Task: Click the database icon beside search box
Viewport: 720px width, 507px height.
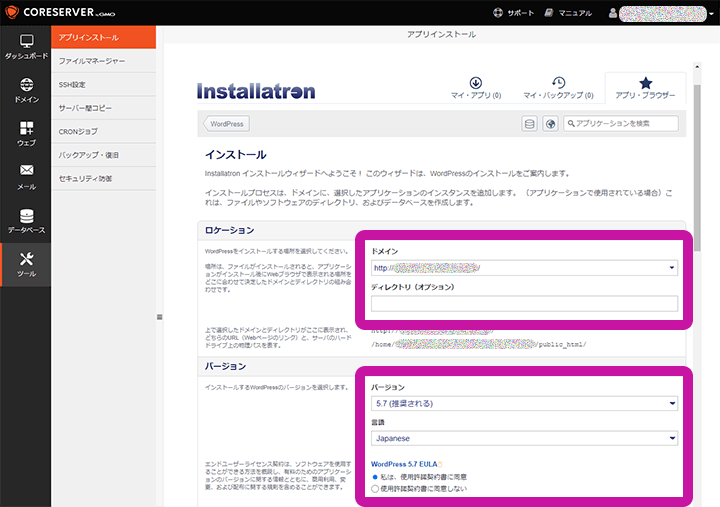Action: coord(530,124)
